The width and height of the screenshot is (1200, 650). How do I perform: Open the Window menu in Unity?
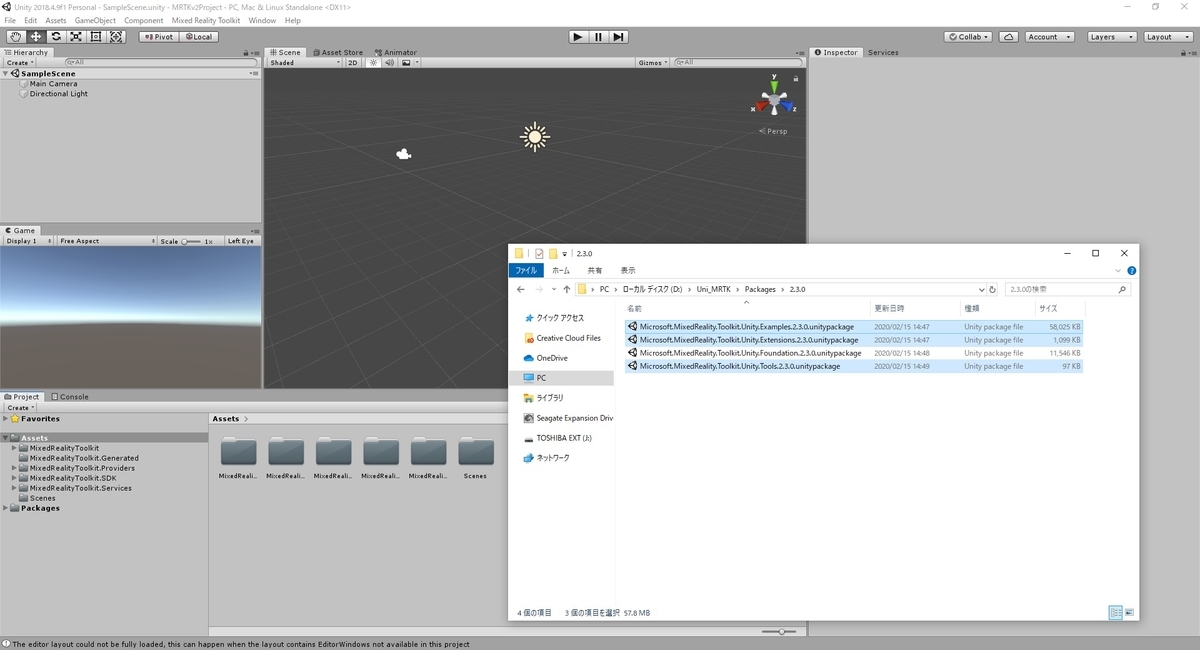pyautogui.click(x=262, y=20)
